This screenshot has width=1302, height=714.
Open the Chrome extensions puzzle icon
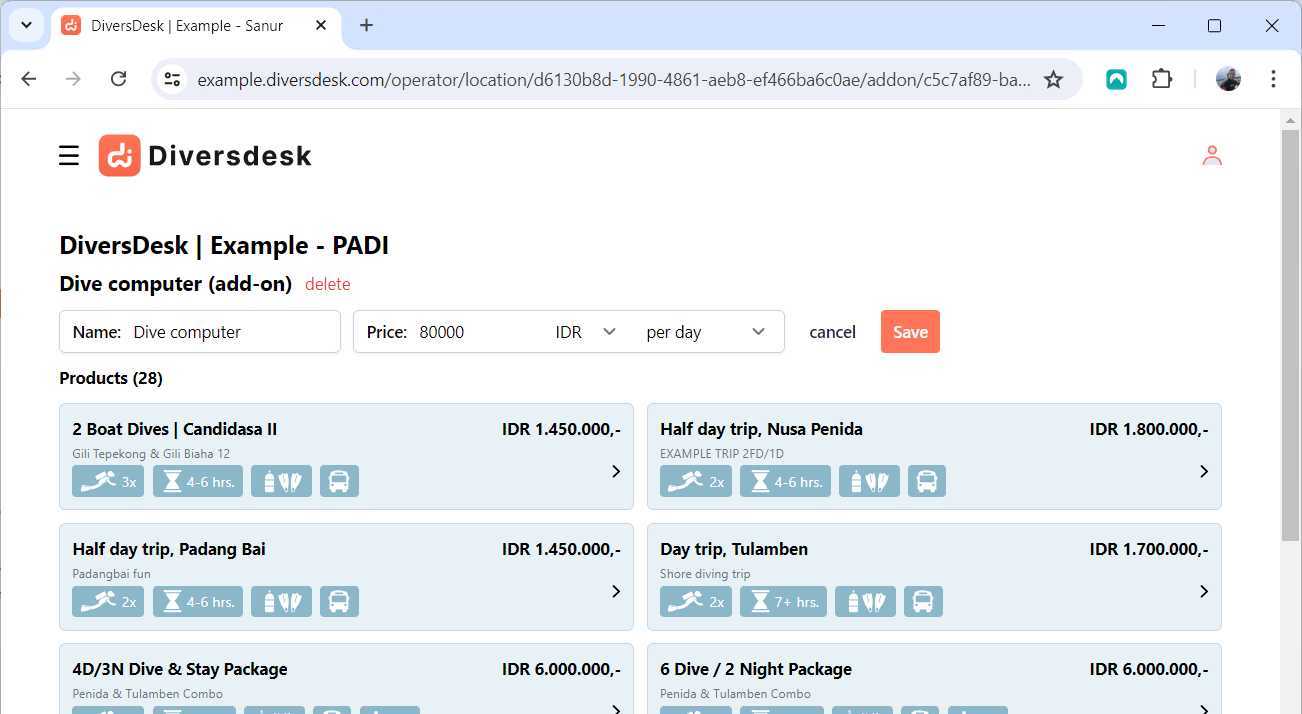[x=1161, y=79]
